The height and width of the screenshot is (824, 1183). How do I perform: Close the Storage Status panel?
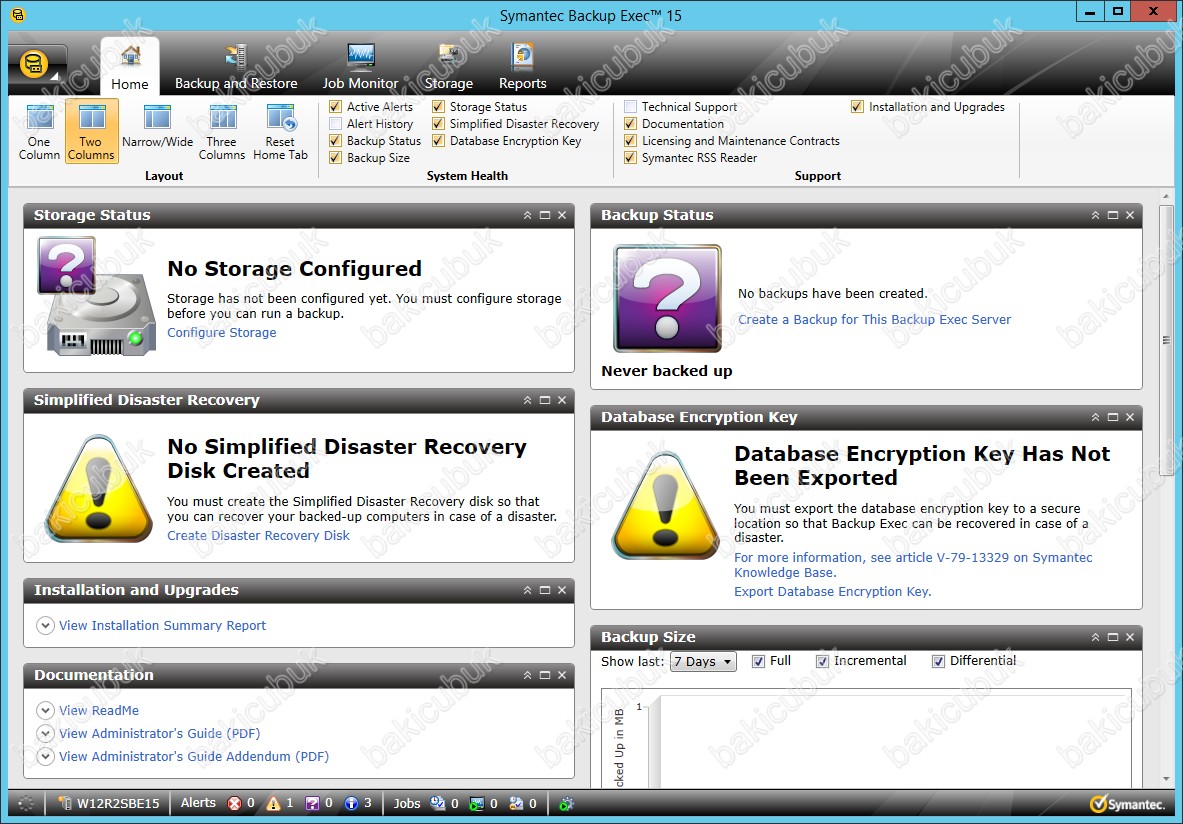[562, 215]
